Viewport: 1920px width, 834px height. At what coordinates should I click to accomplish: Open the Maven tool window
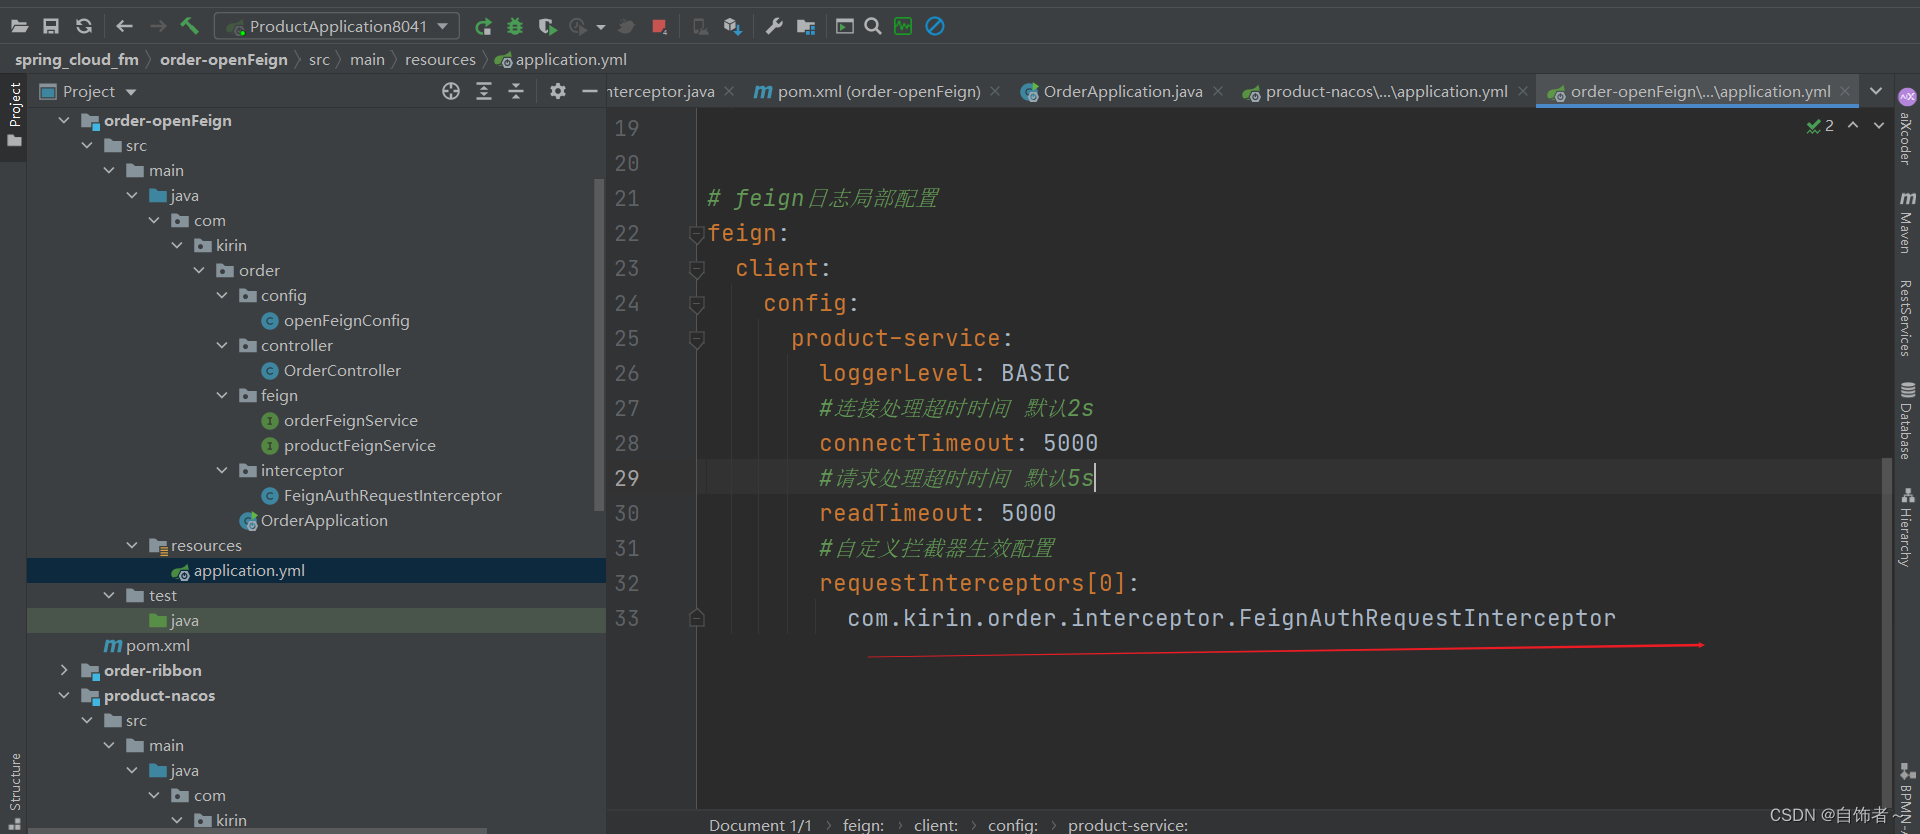(x=1907, y=222)
